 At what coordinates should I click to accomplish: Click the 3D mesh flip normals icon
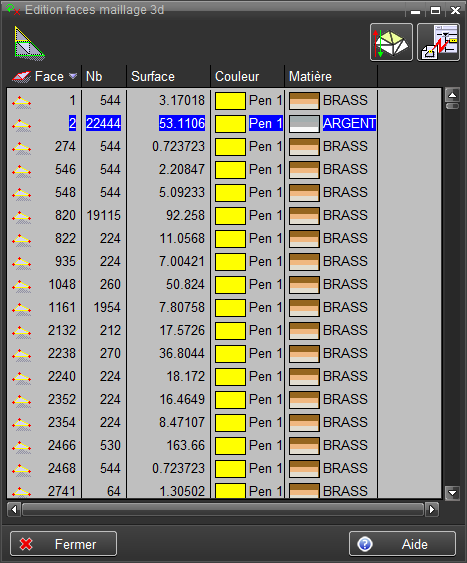tap(391, 42)
